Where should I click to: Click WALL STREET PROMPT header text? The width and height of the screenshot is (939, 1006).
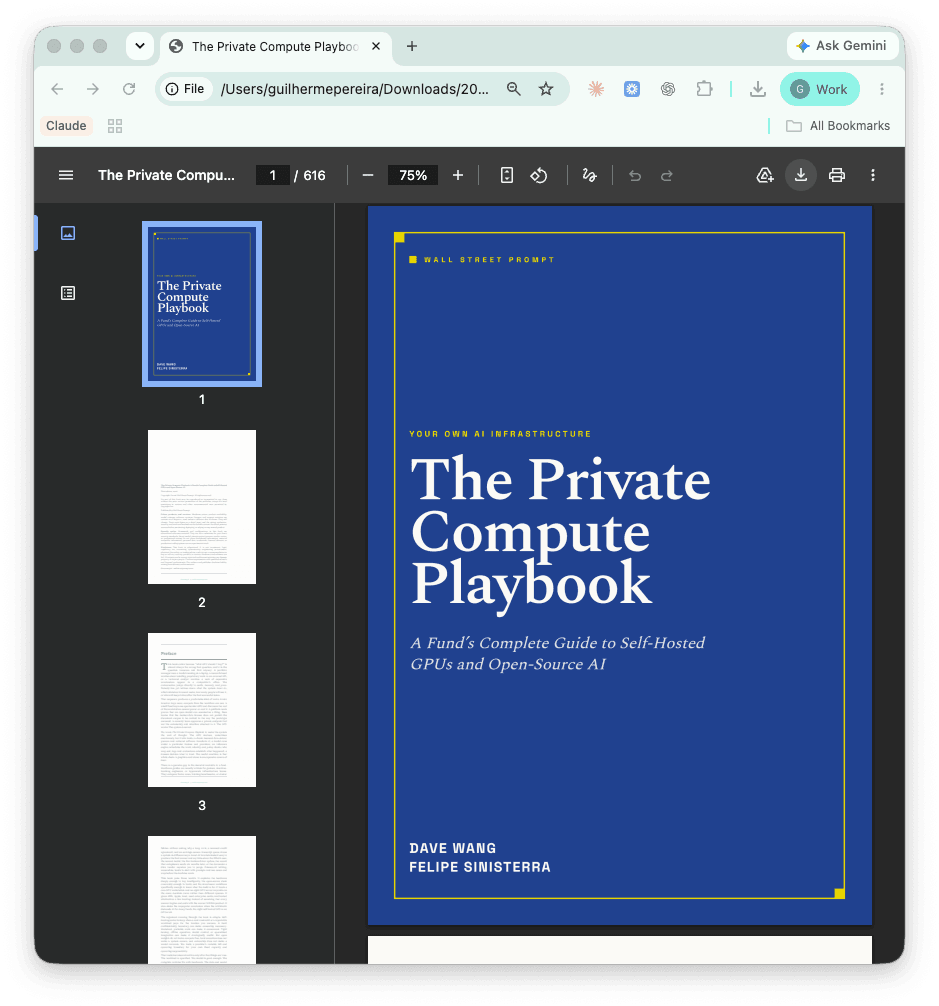489,260
